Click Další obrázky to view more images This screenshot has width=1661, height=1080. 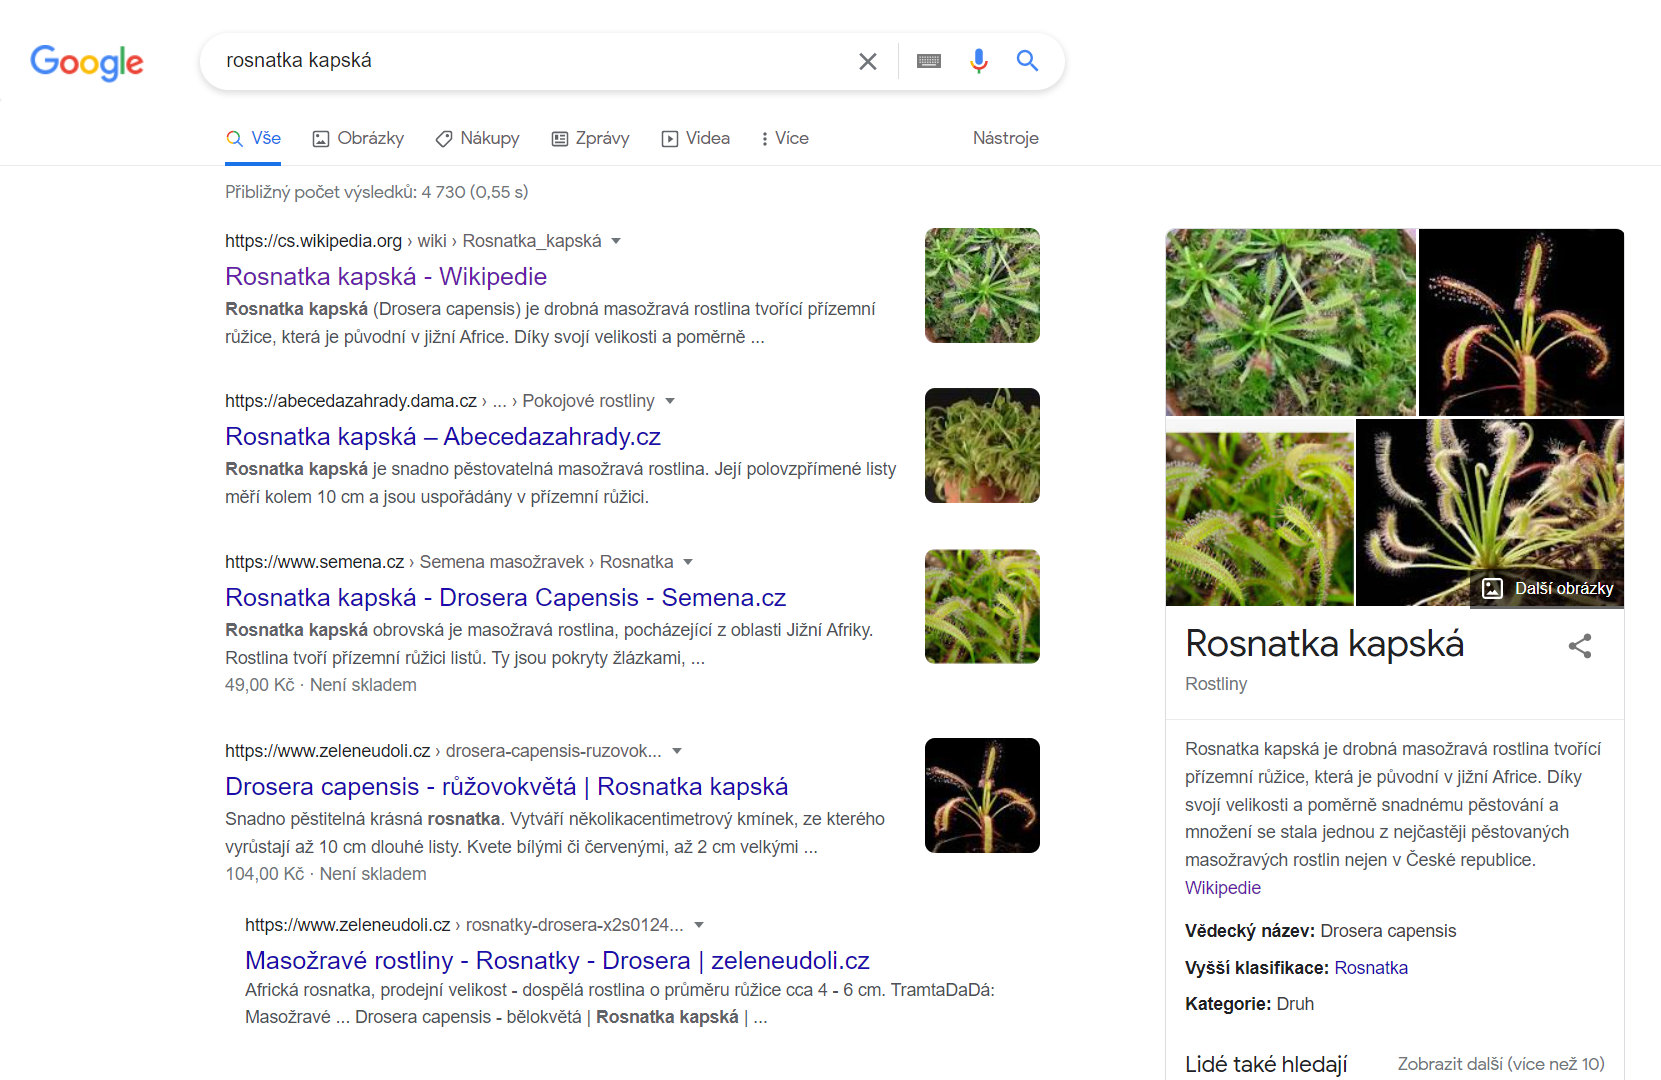click(1548, 588)
